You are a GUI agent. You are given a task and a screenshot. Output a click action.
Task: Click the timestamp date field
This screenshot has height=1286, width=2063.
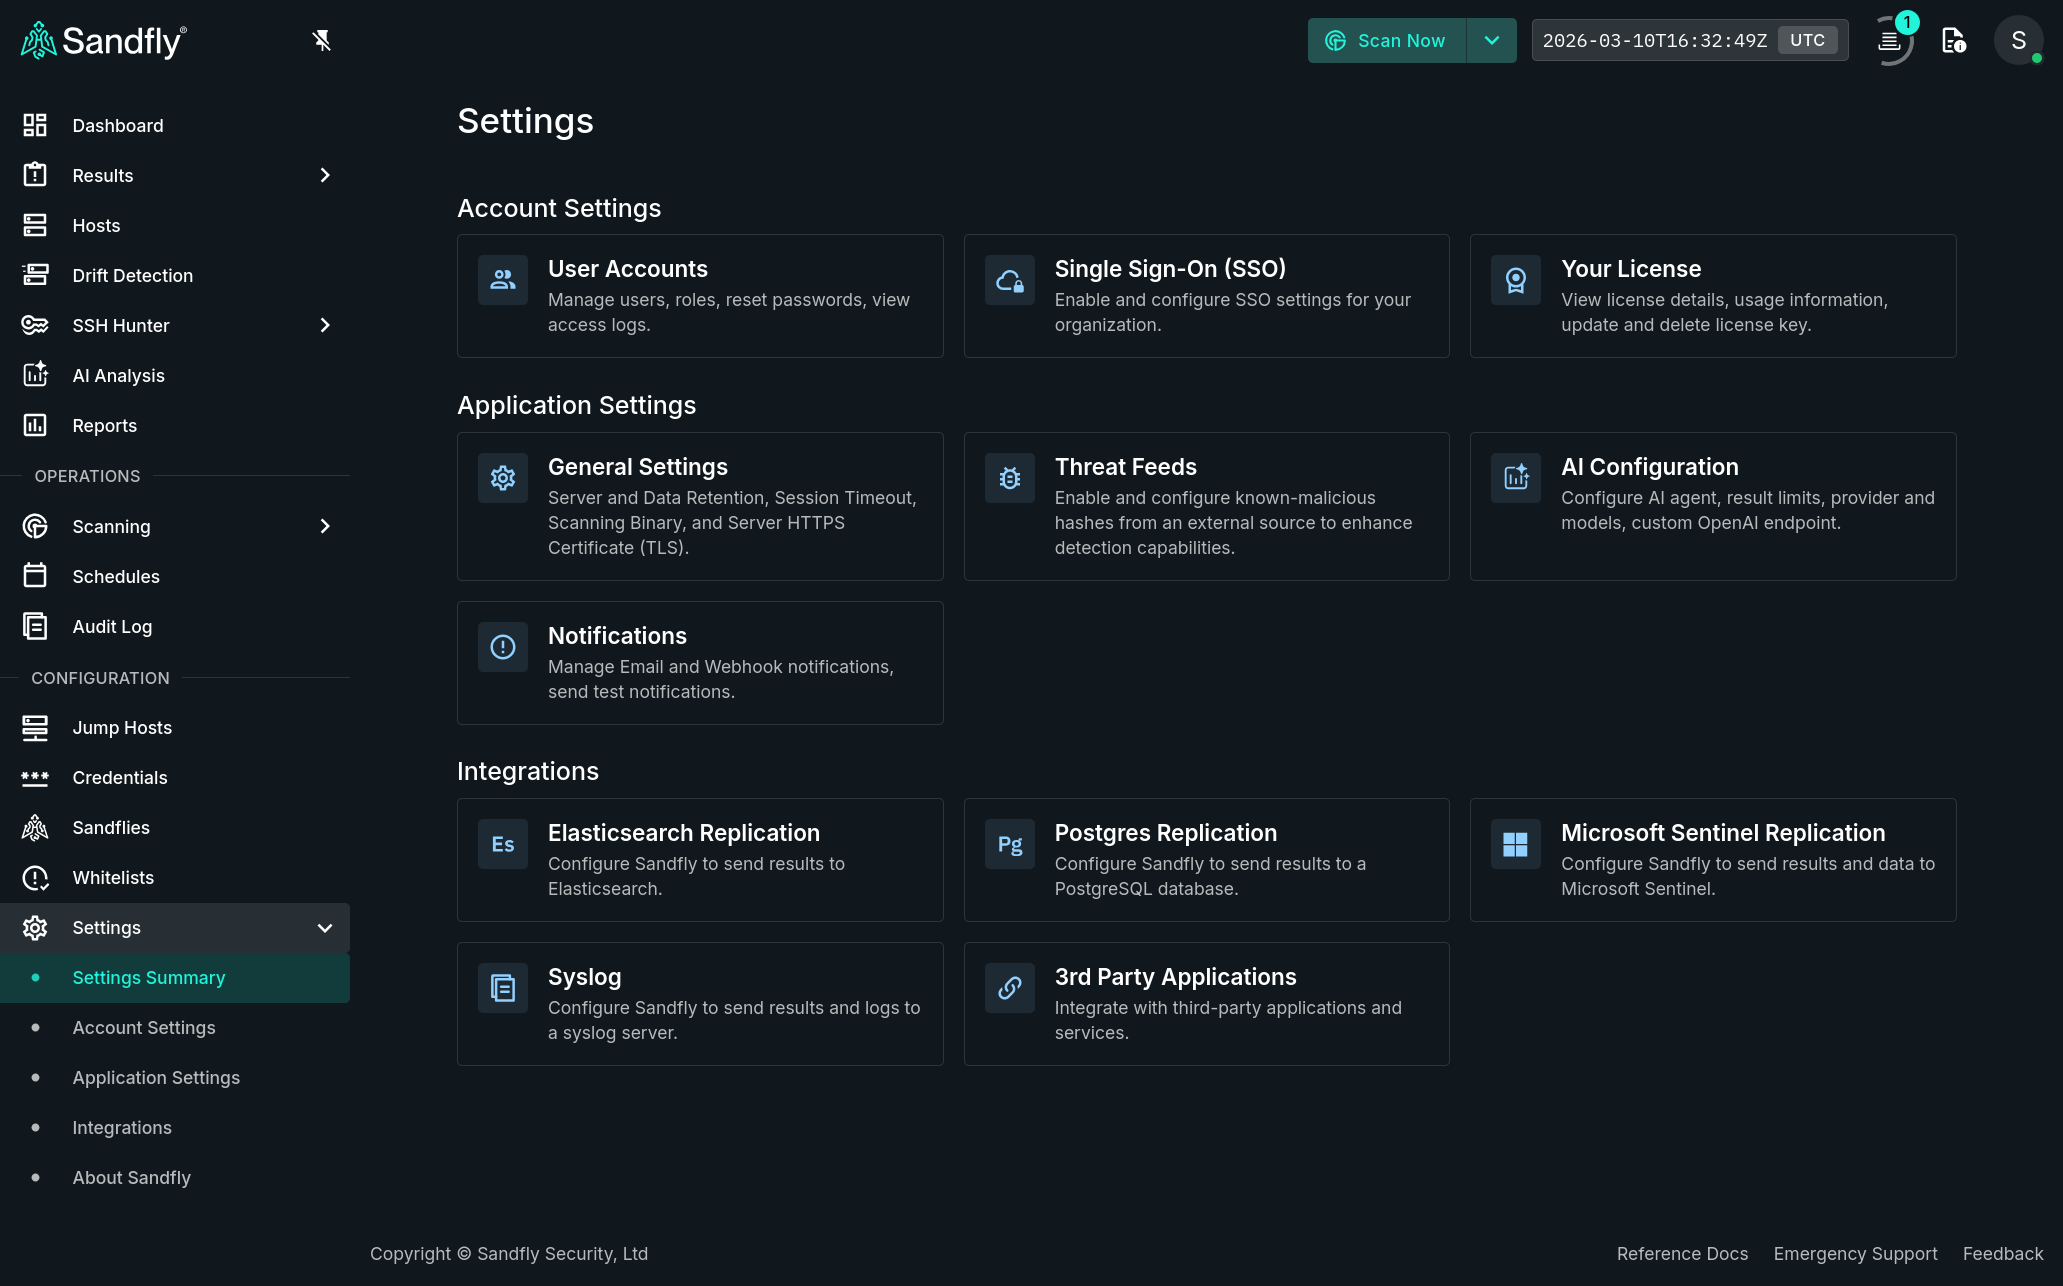[1654, 41]
